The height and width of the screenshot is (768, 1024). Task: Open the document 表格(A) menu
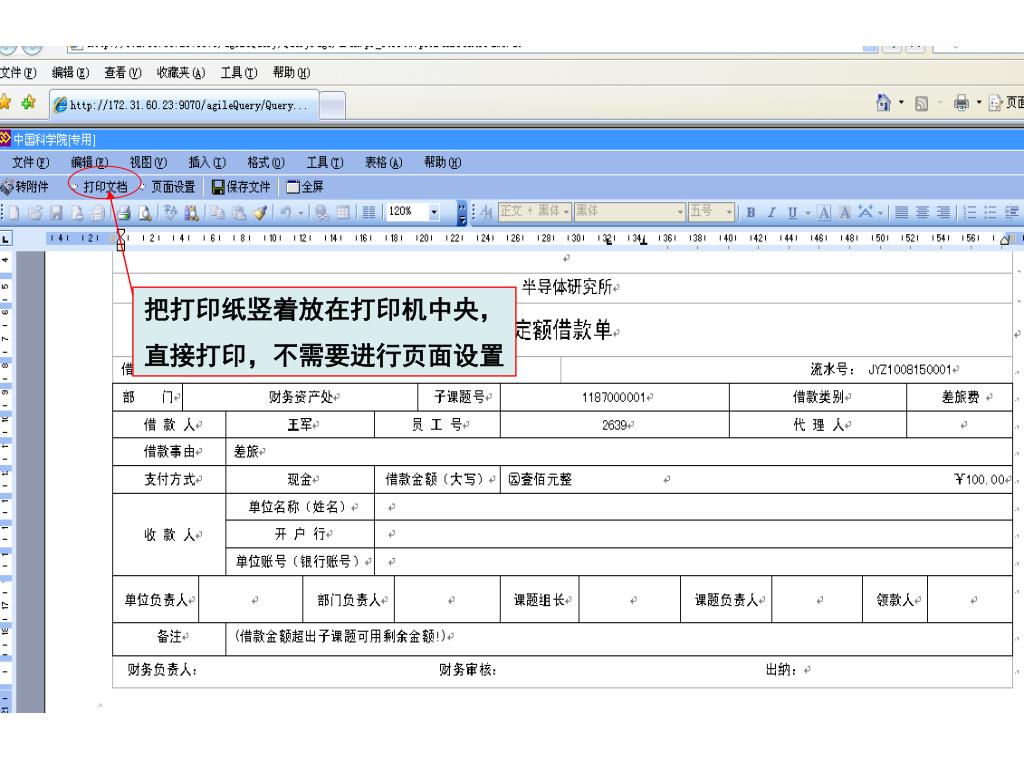point(383,162)
